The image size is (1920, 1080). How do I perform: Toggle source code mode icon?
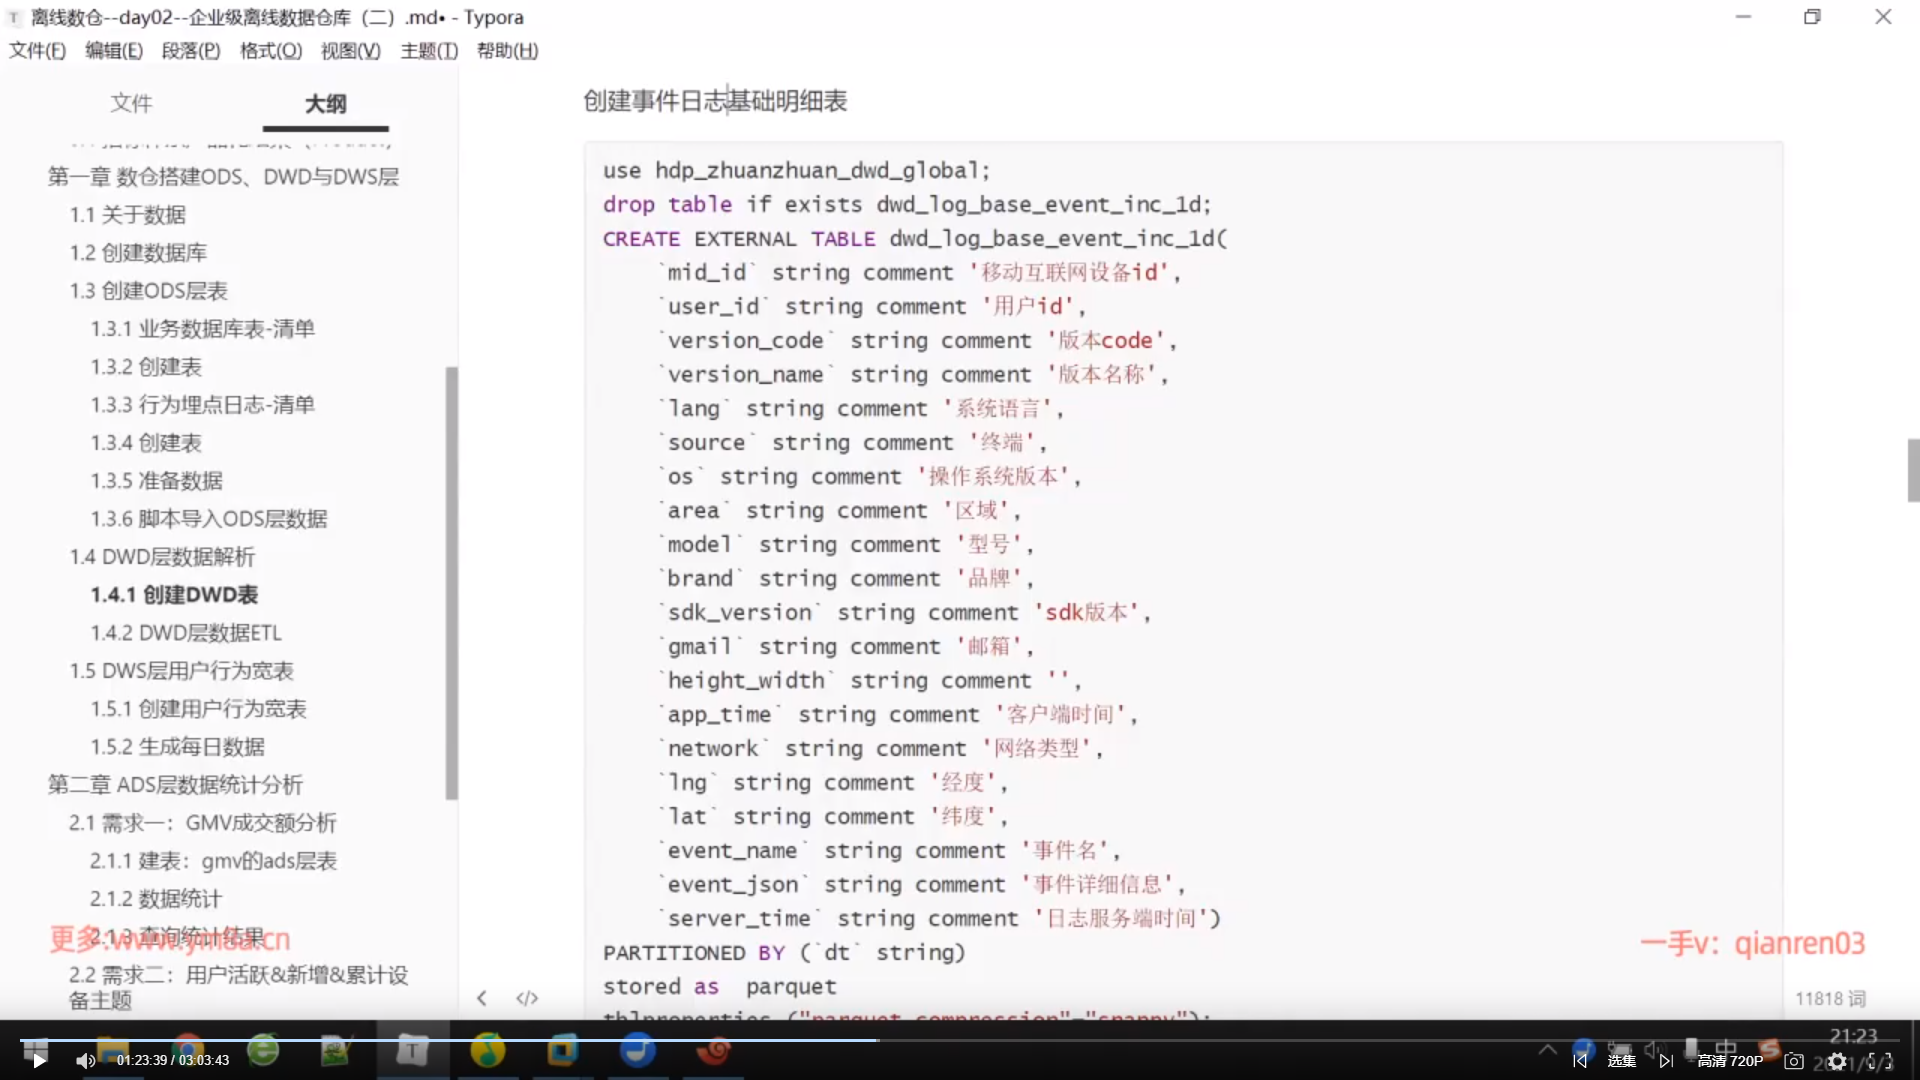(527, 998)
